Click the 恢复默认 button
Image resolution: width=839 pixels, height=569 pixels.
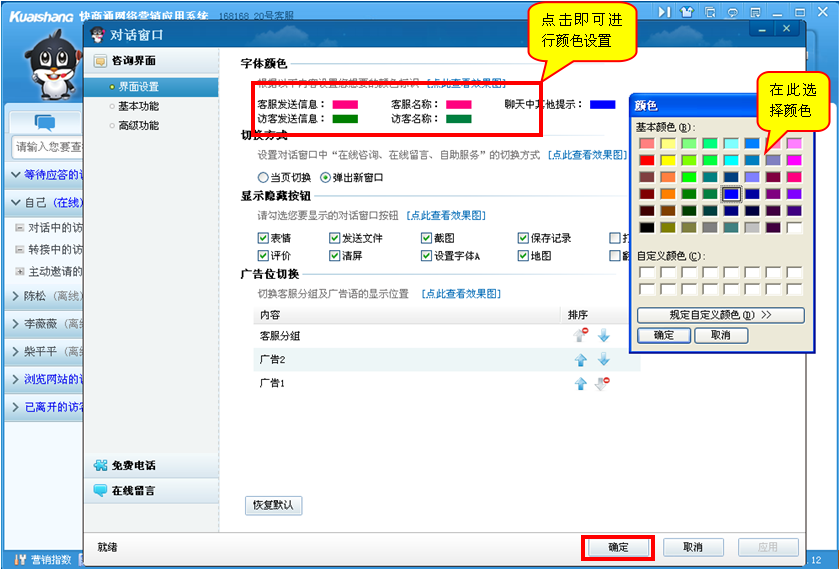pos(273,505)
